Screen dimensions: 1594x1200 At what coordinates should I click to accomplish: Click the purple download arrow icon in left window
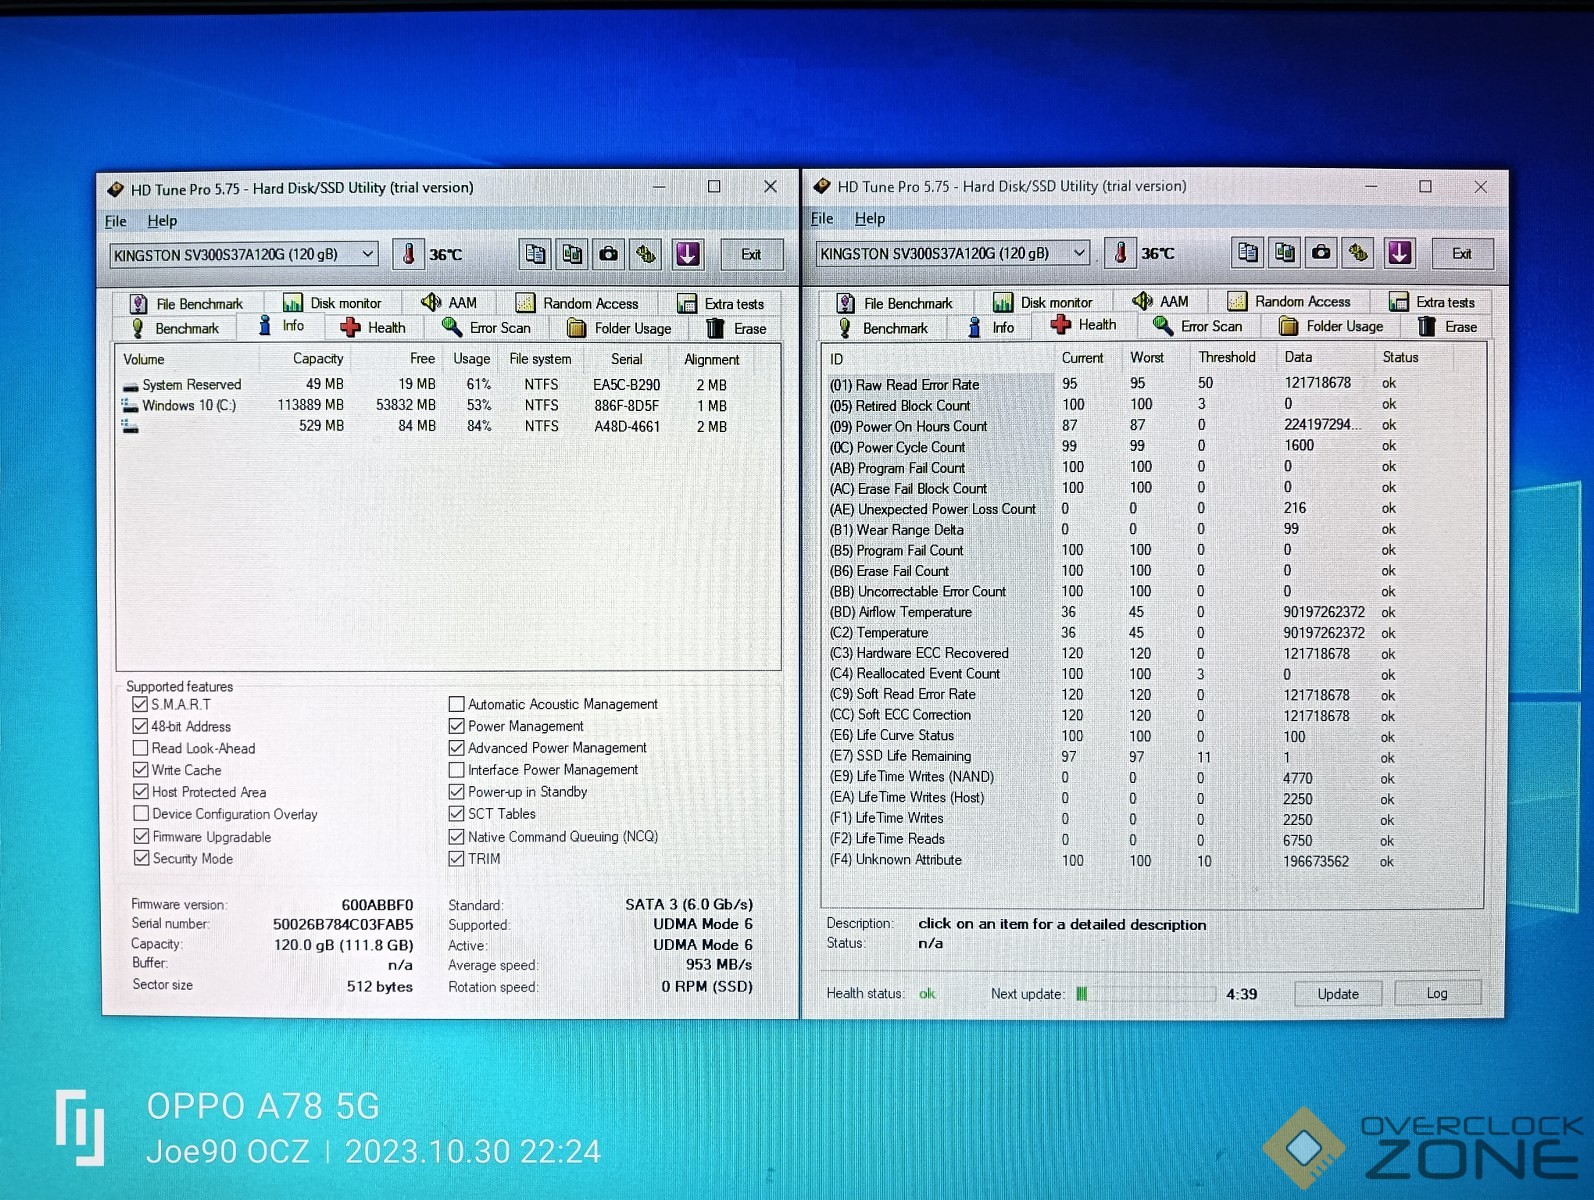pyautogui.click(x=688, y=254)
